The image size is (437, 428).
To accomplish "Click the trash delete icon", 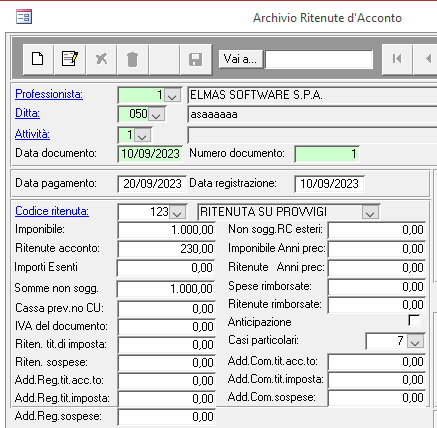I will (x=132, y=59).
